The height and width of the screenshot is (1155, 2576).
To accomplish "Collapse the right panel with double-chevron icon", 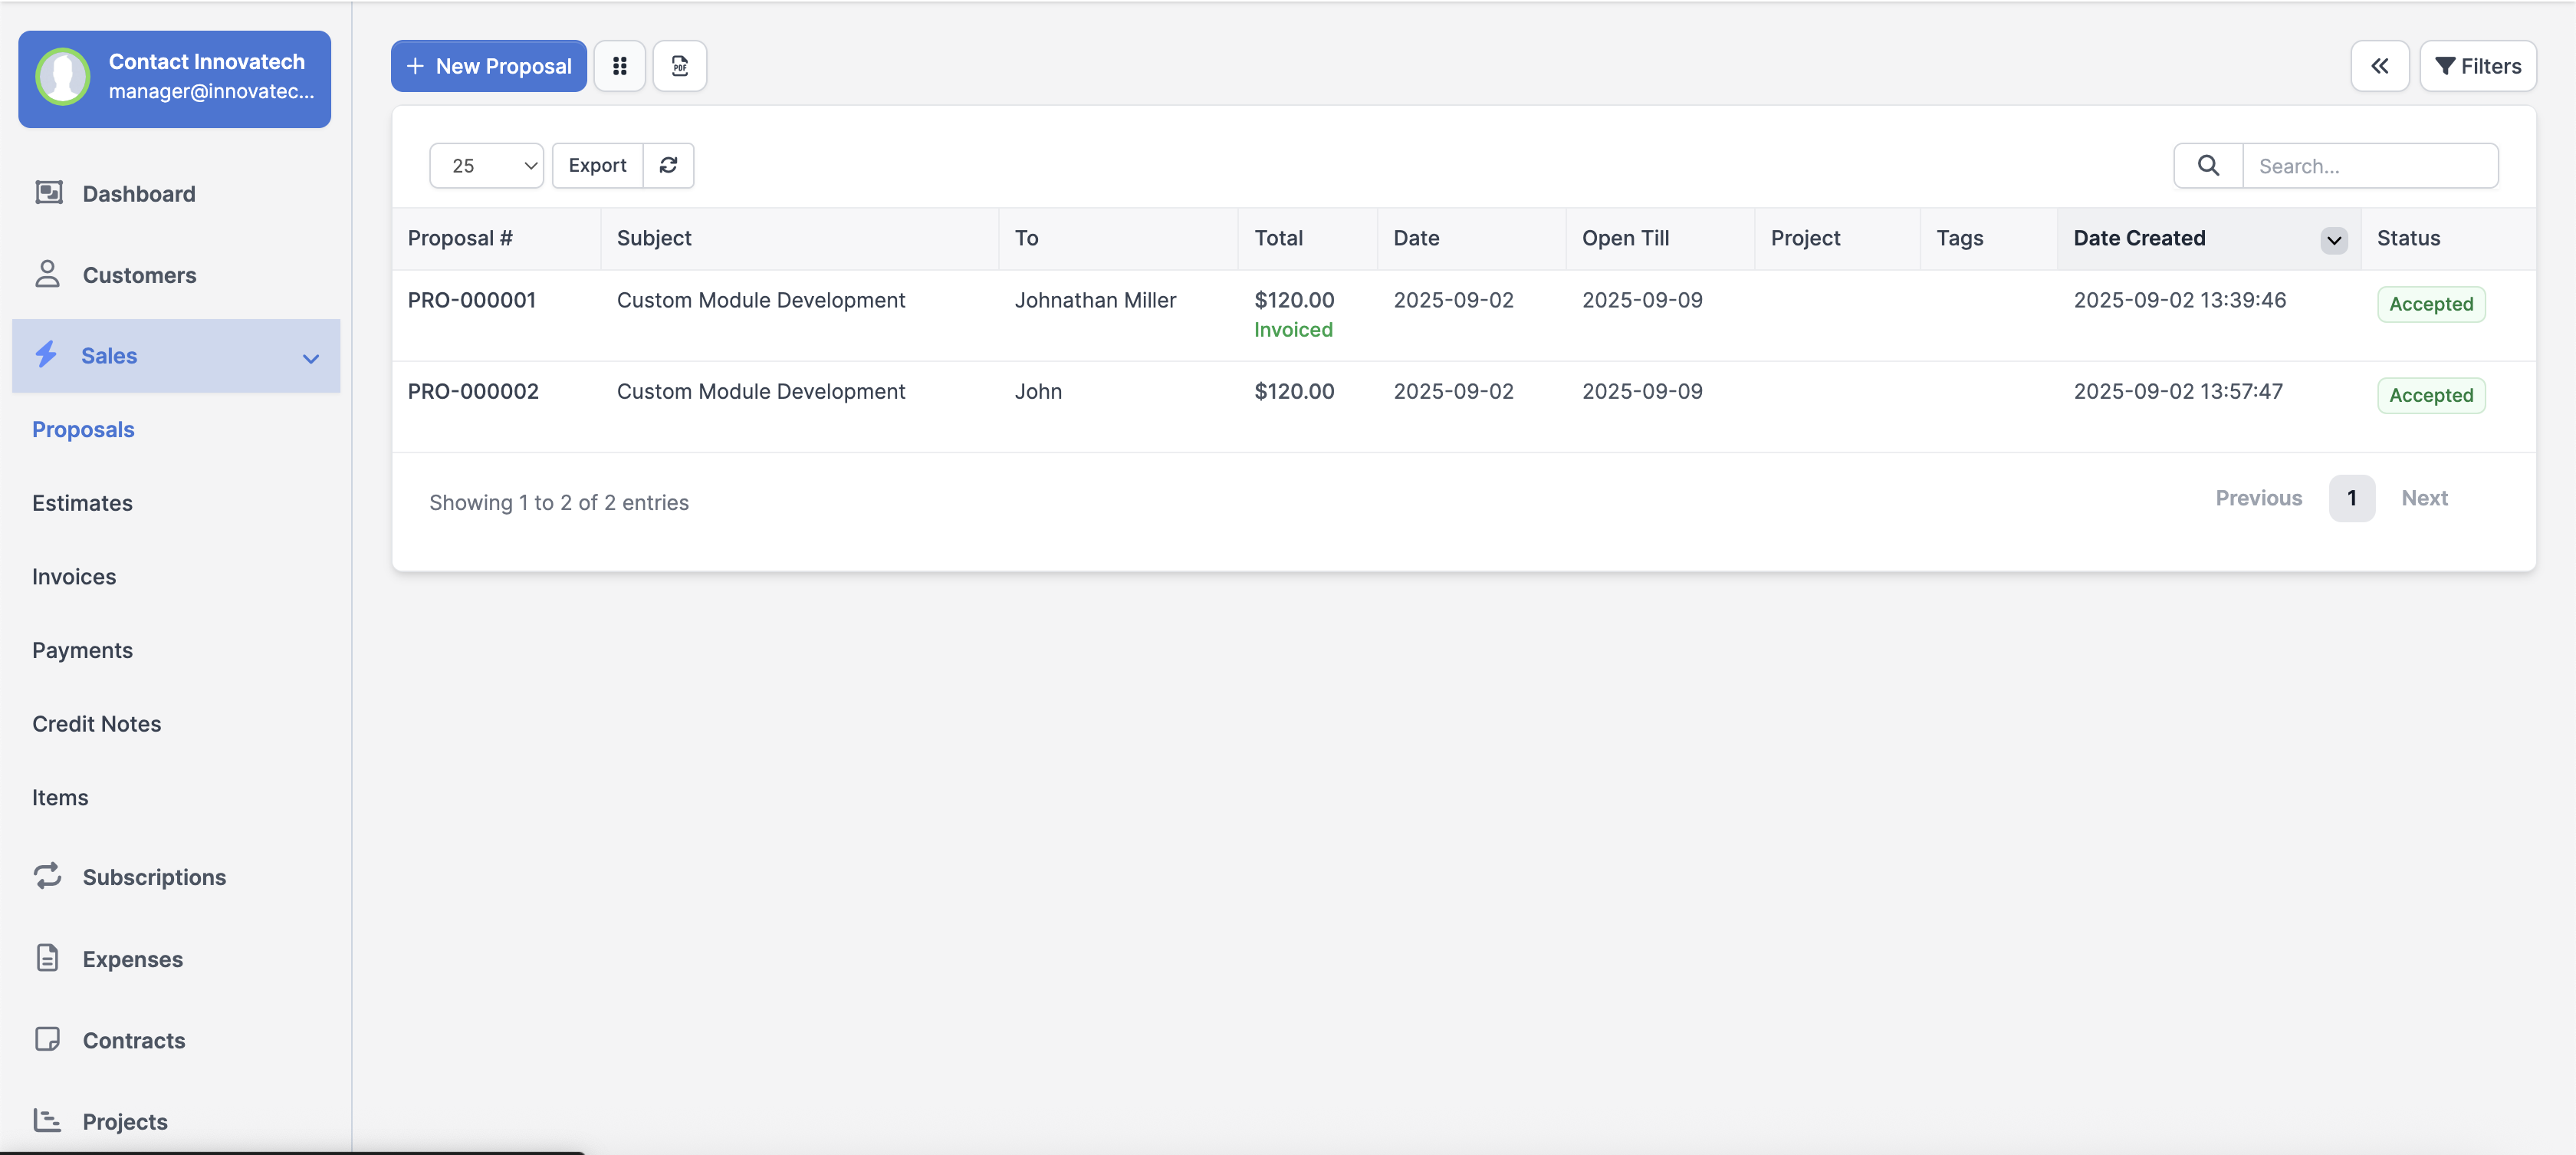I will tap(2380, 65).
